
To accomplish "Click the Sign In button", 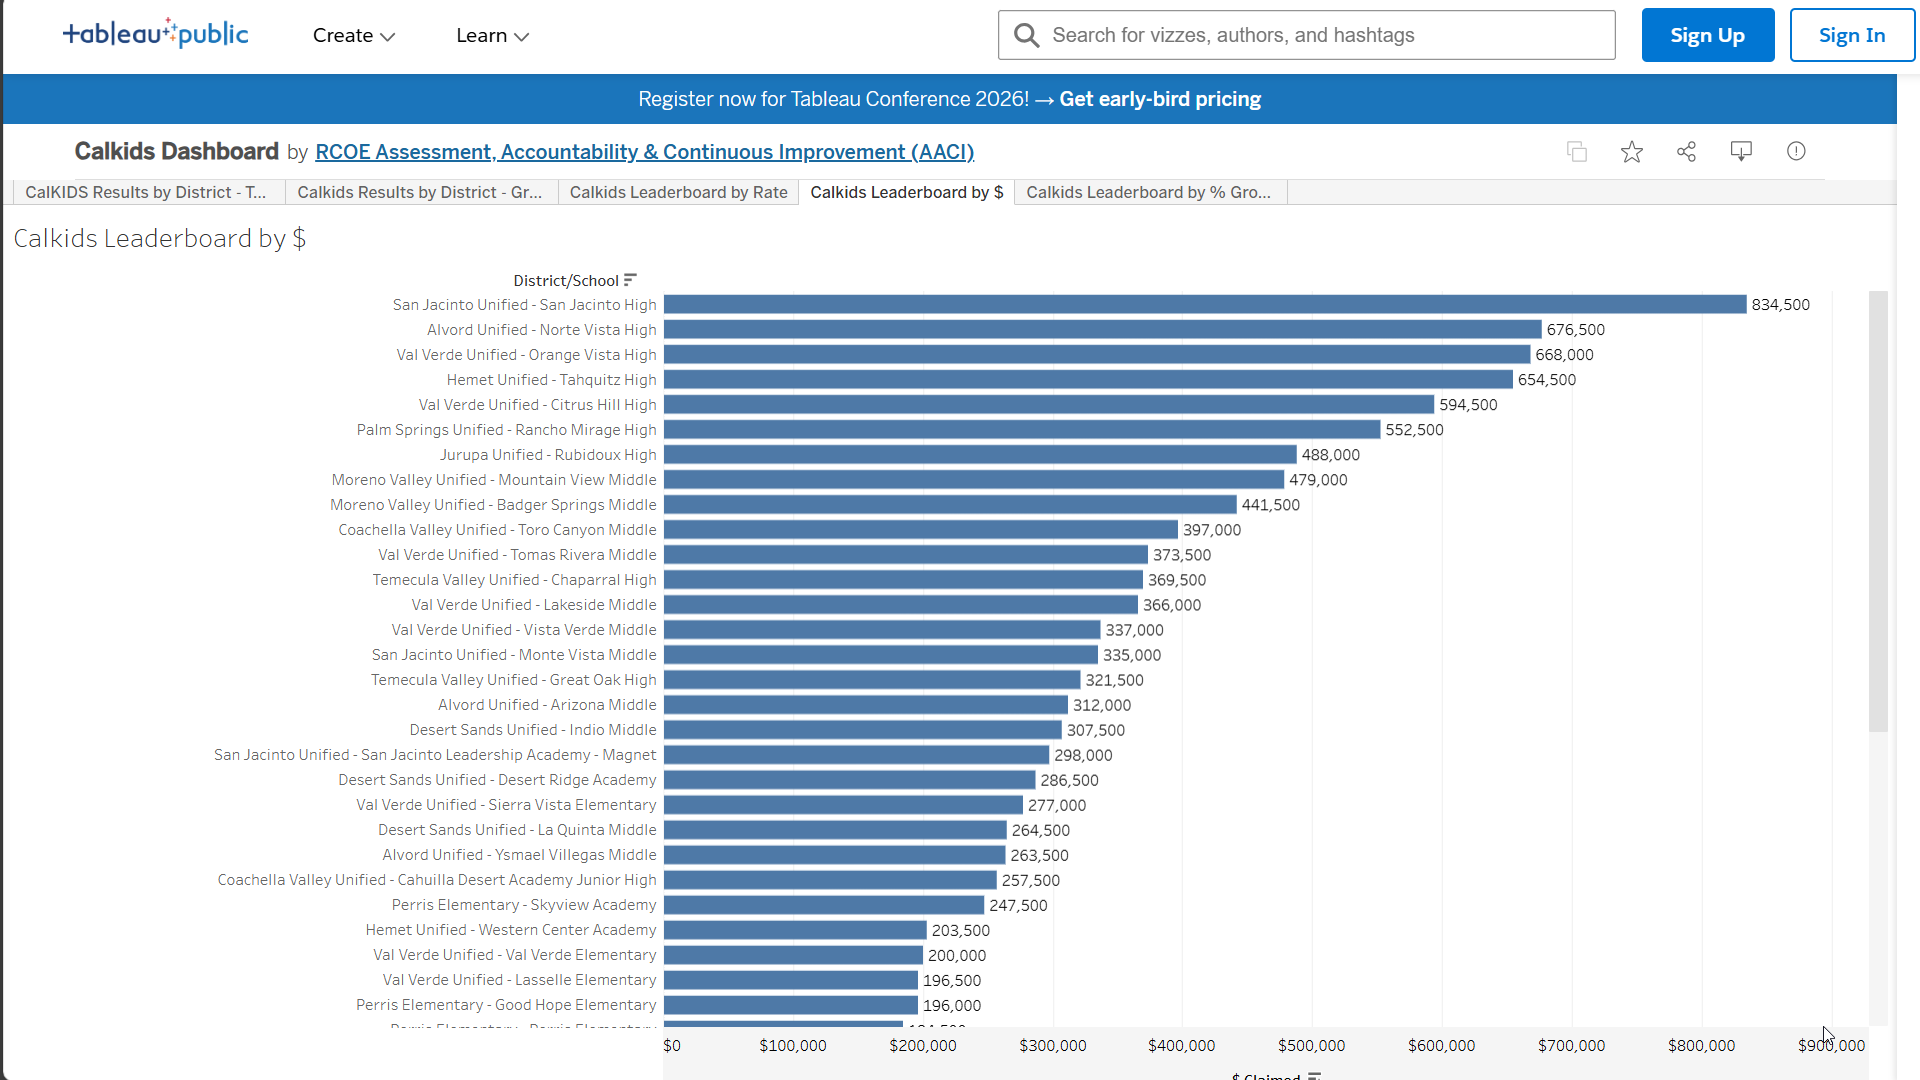I will (1851, 34).
